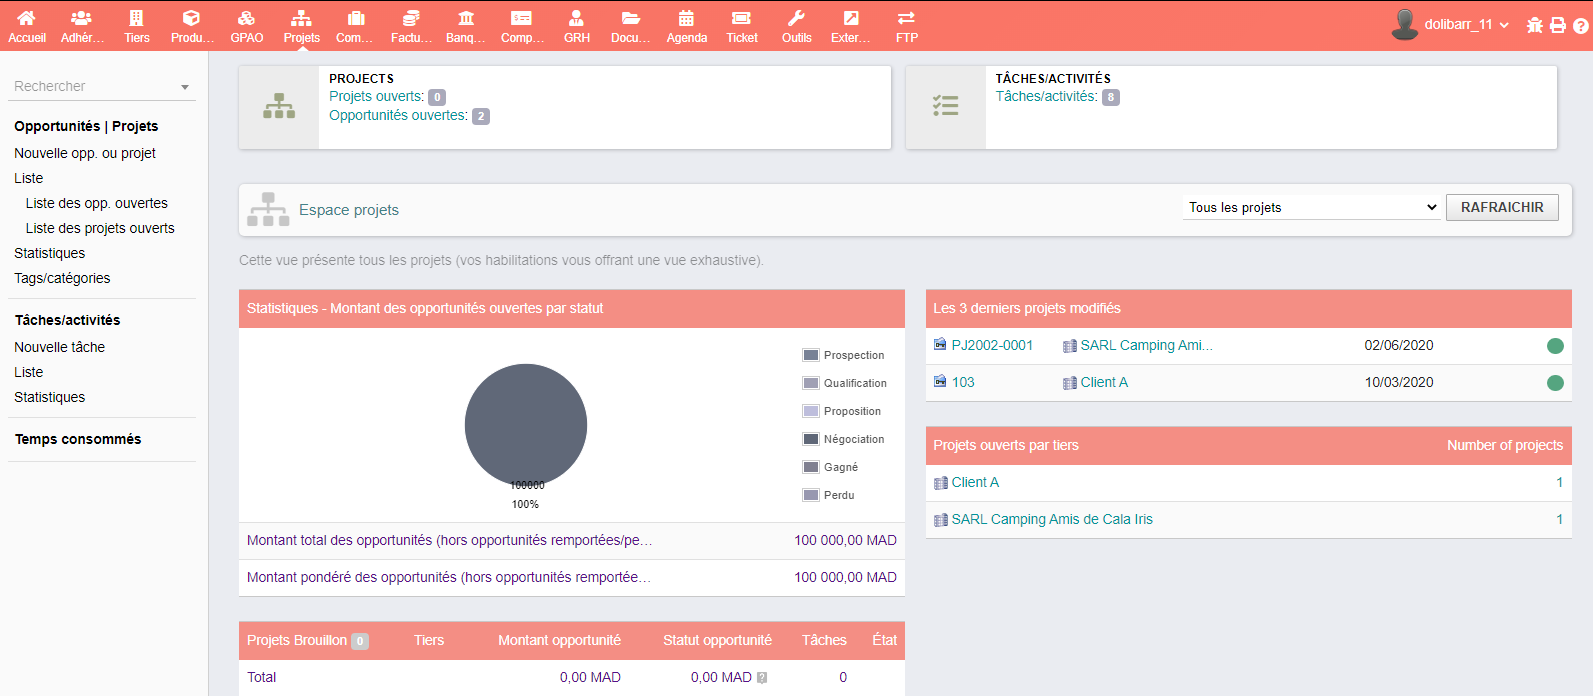This screenshot has height=696, width=1593.
Task: Open project Statistiques in sidebar
Action: tap(50, 253)
